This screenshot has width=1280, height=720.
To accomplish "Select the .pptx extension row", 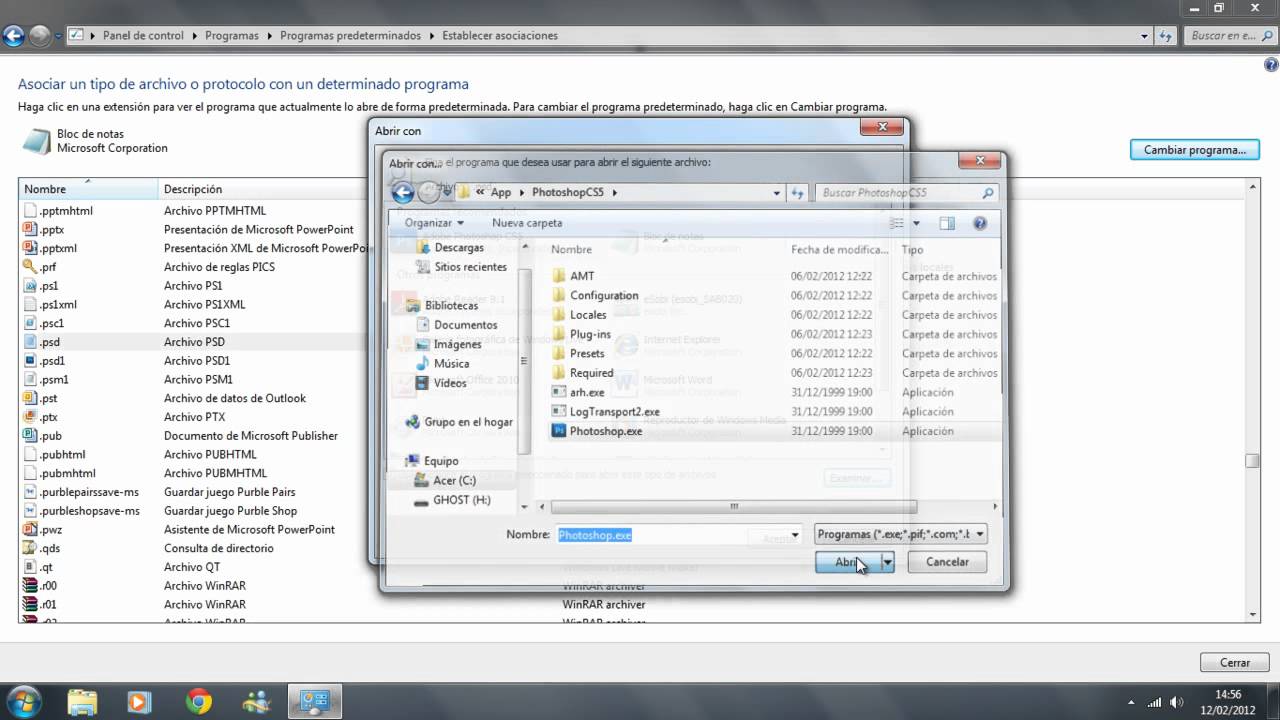I will [x=193, y=229].
